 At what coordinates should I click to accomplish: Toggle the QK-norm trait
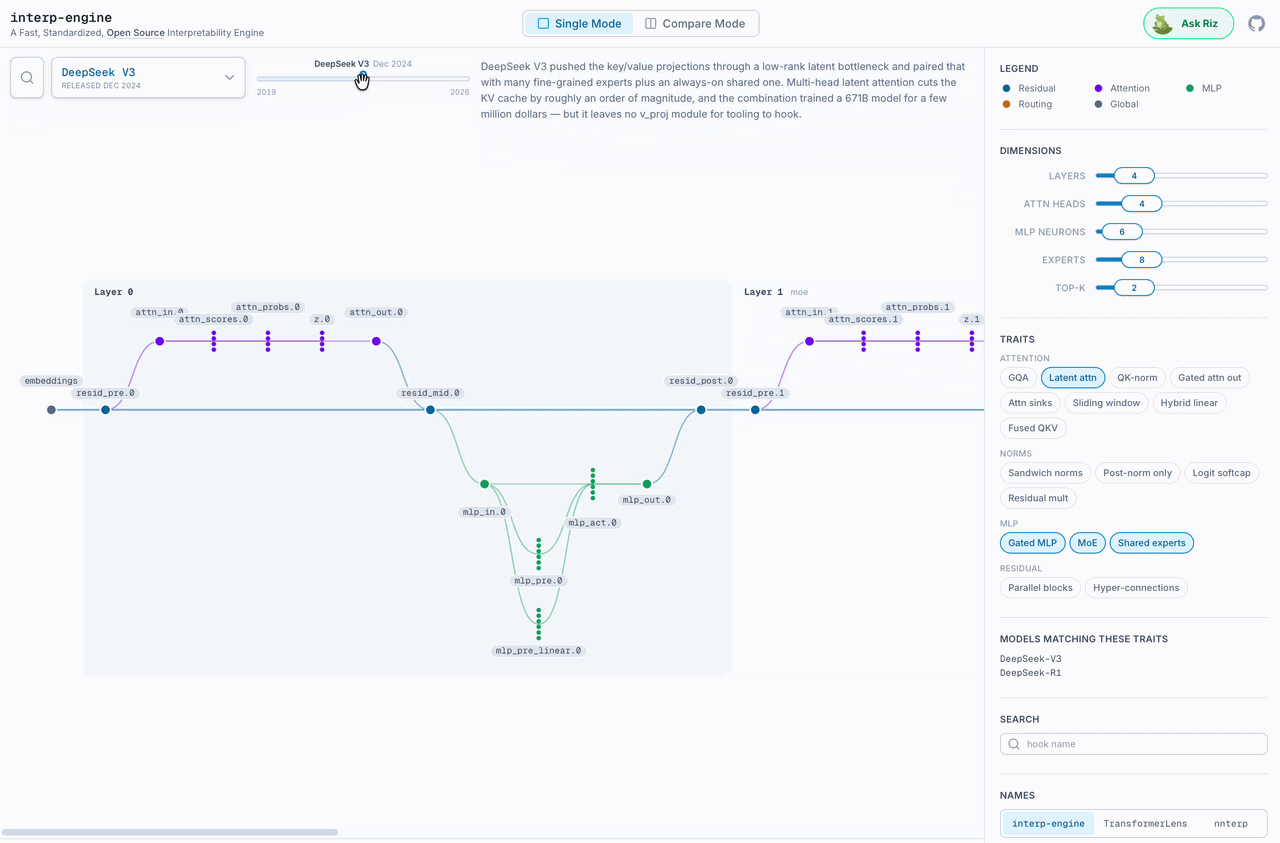[x=1137, y=378]
